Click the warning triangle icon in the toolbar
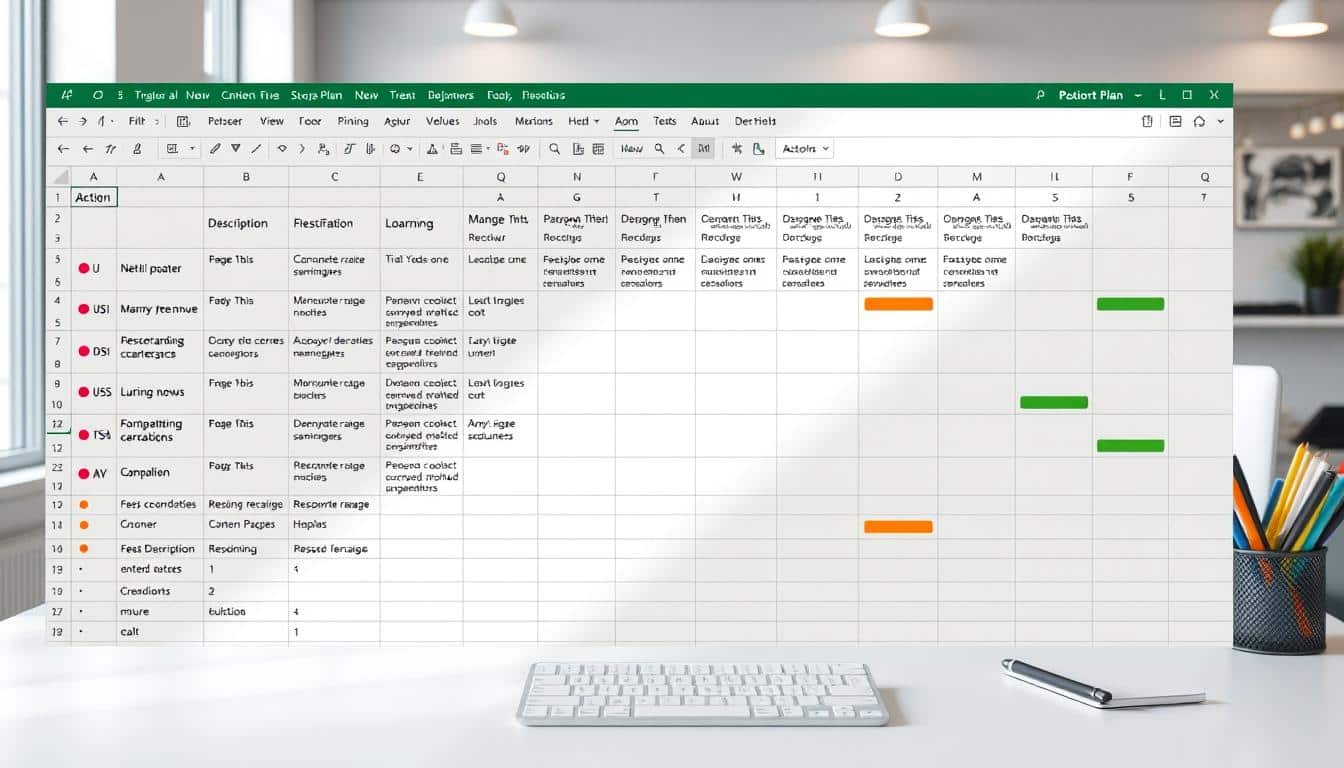Viewport: 1344px width, 768px height. click(433, 148)
